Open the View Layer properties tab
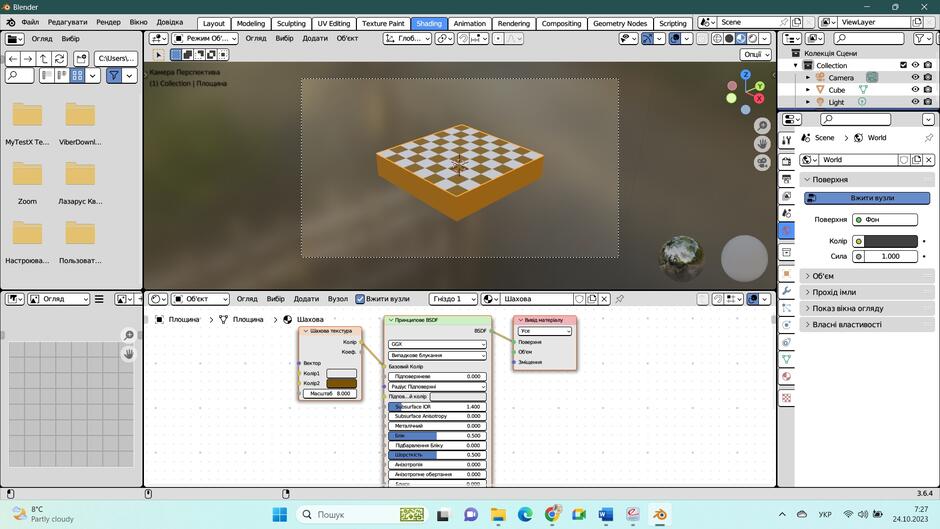This screenshot has height=529, width=940. [x=787, y=196]
